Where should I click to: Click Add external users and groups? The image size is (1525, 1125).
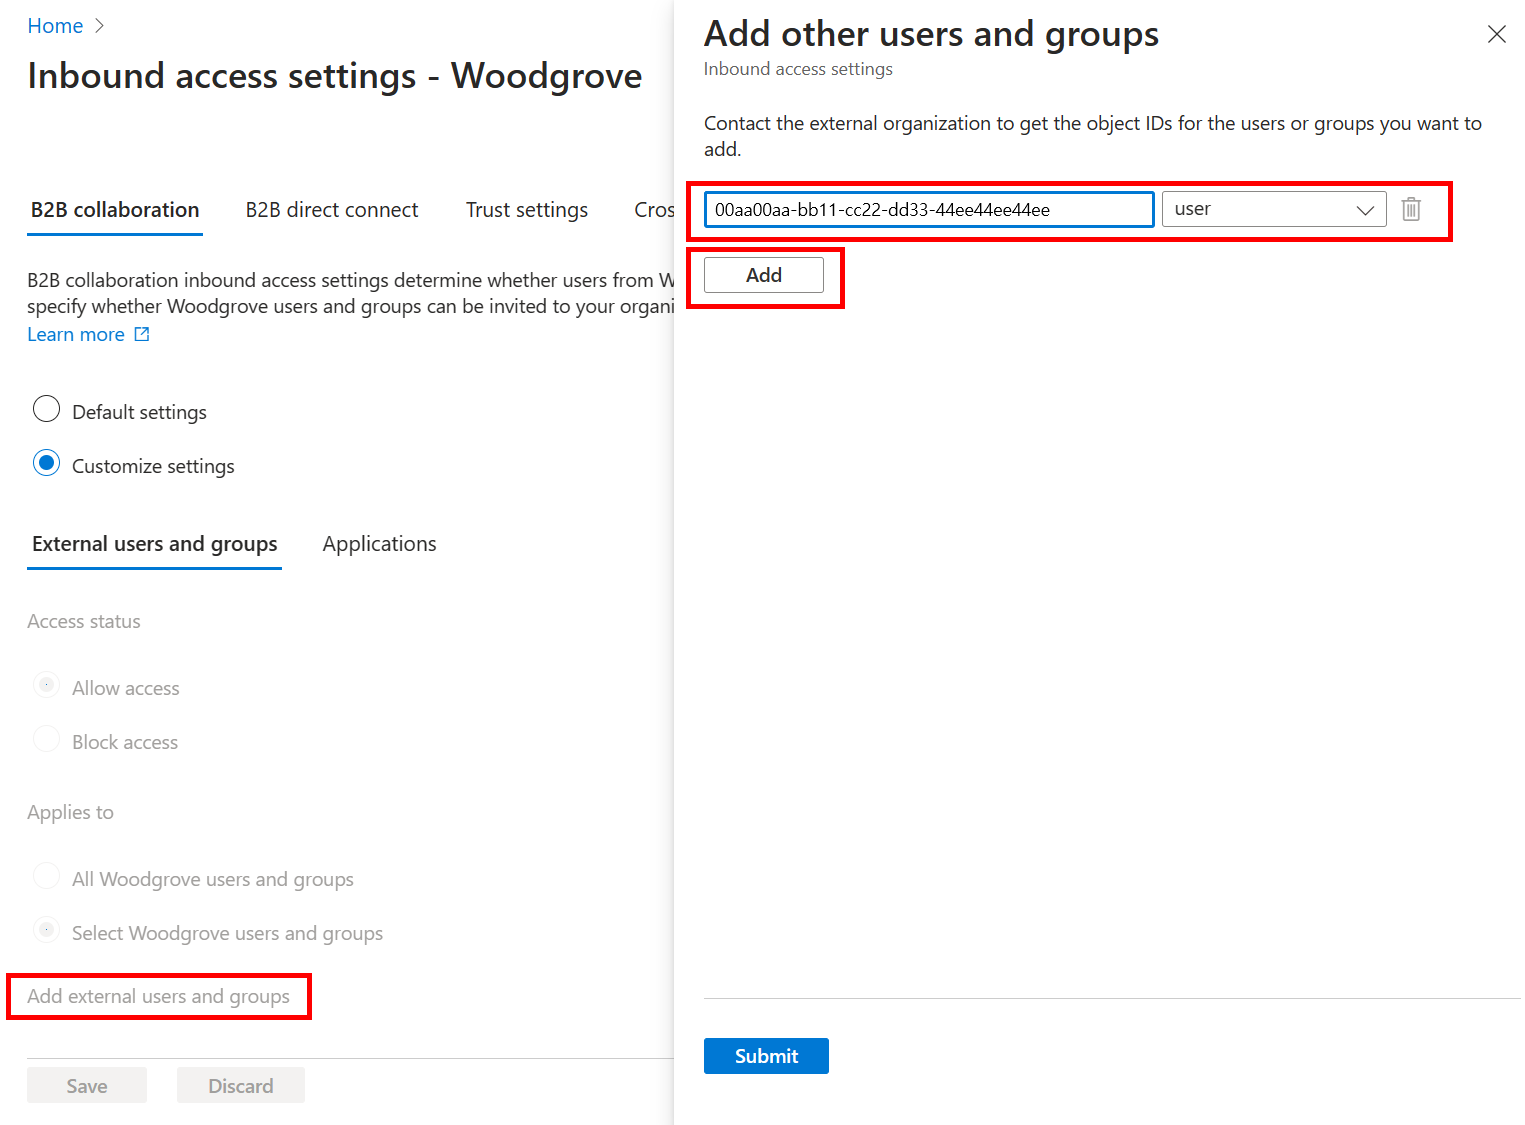pos(157,996)
